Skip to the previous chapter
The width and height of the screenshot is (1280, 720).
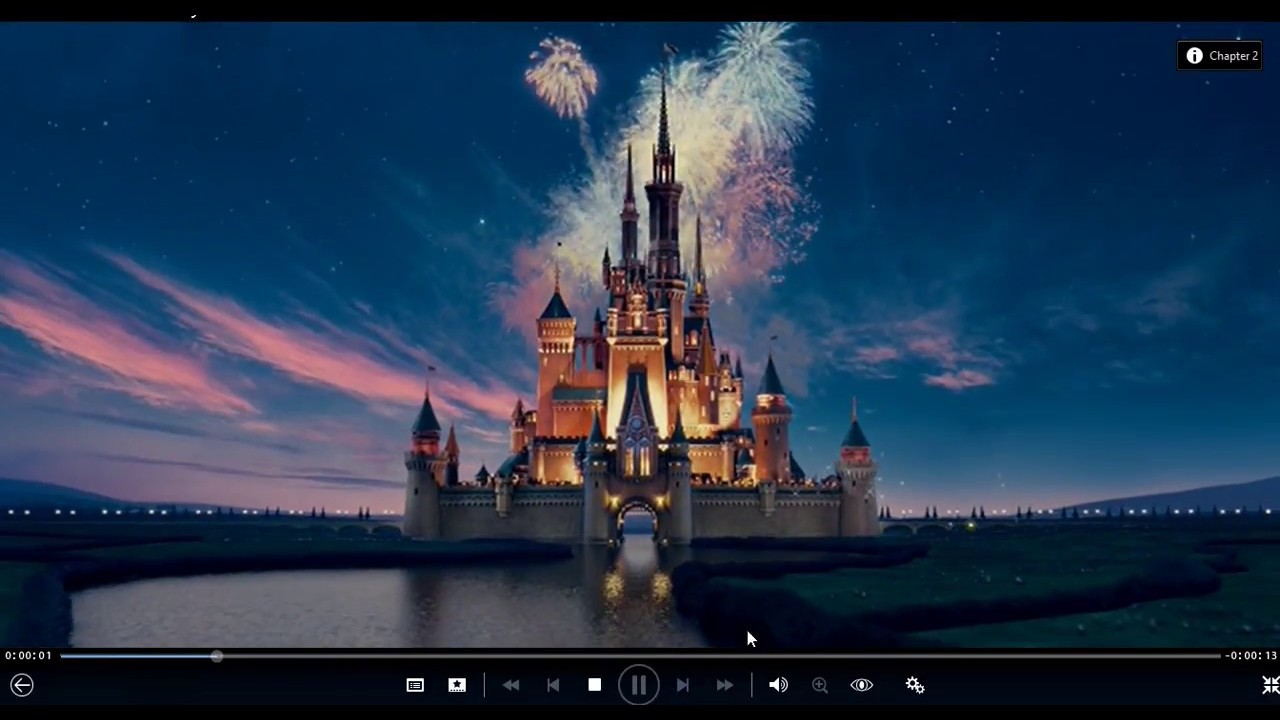point(553,685)
